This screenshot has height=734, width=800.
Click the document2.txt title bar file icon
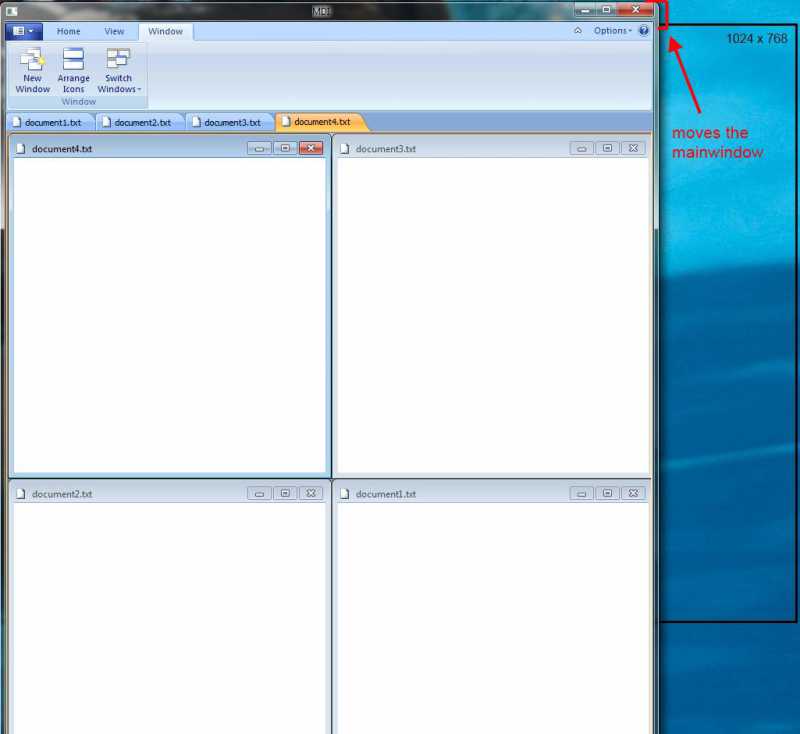click(20, 494)
